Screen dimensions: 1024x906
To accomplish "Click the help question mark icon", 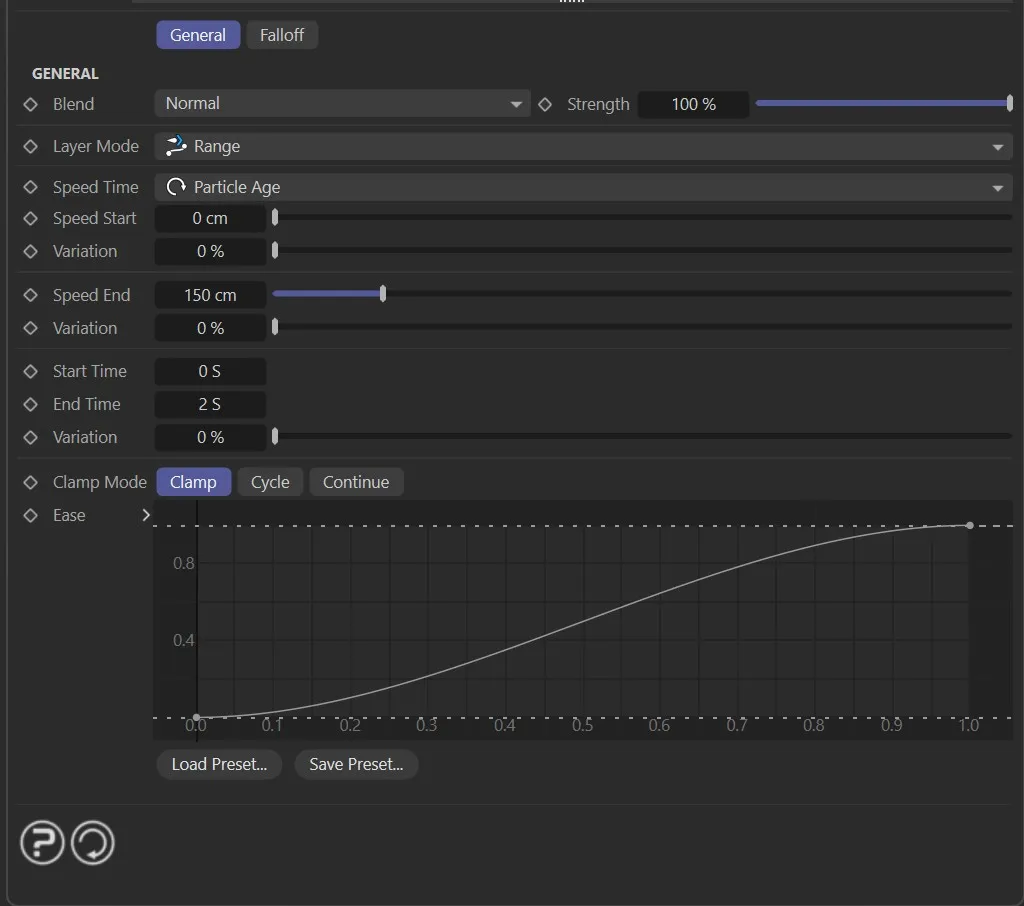I will click(x=42, y=843).
